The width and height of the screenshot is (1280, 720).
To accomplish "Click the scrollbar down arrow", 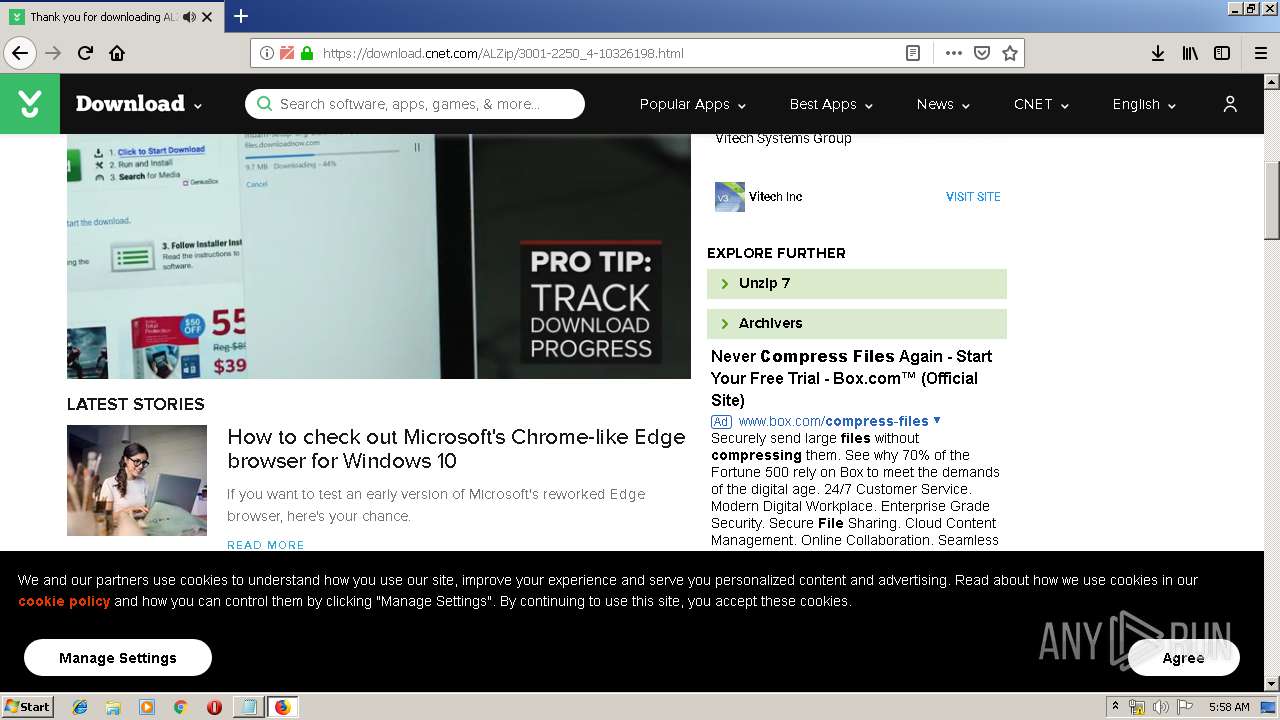I will pos(1272,683).
